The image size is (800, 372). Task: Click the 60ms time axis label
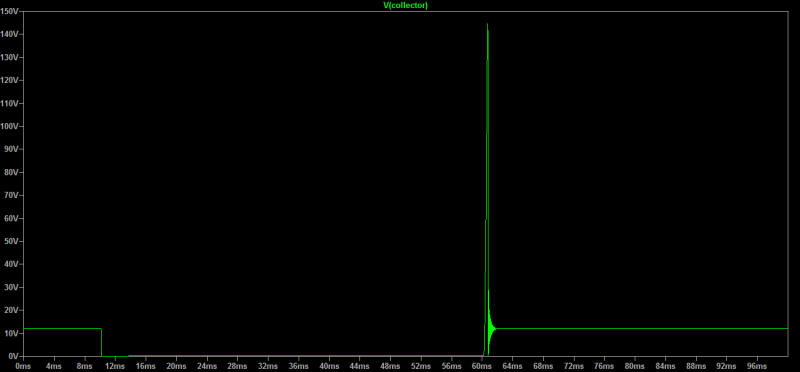tap(482, 366)
